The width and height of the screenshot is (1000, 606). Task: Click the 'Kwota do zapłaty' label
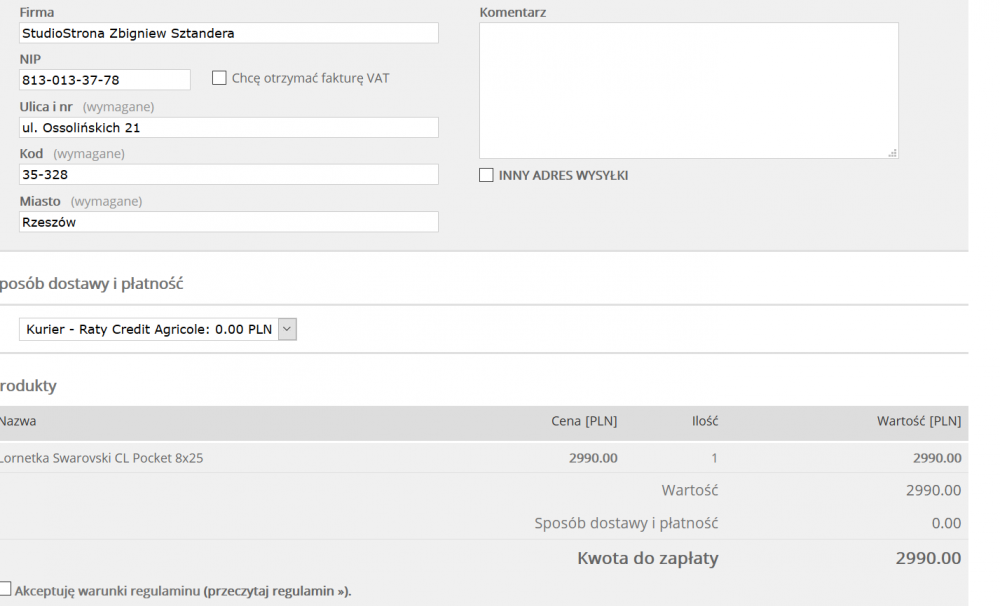coord(647,558)
